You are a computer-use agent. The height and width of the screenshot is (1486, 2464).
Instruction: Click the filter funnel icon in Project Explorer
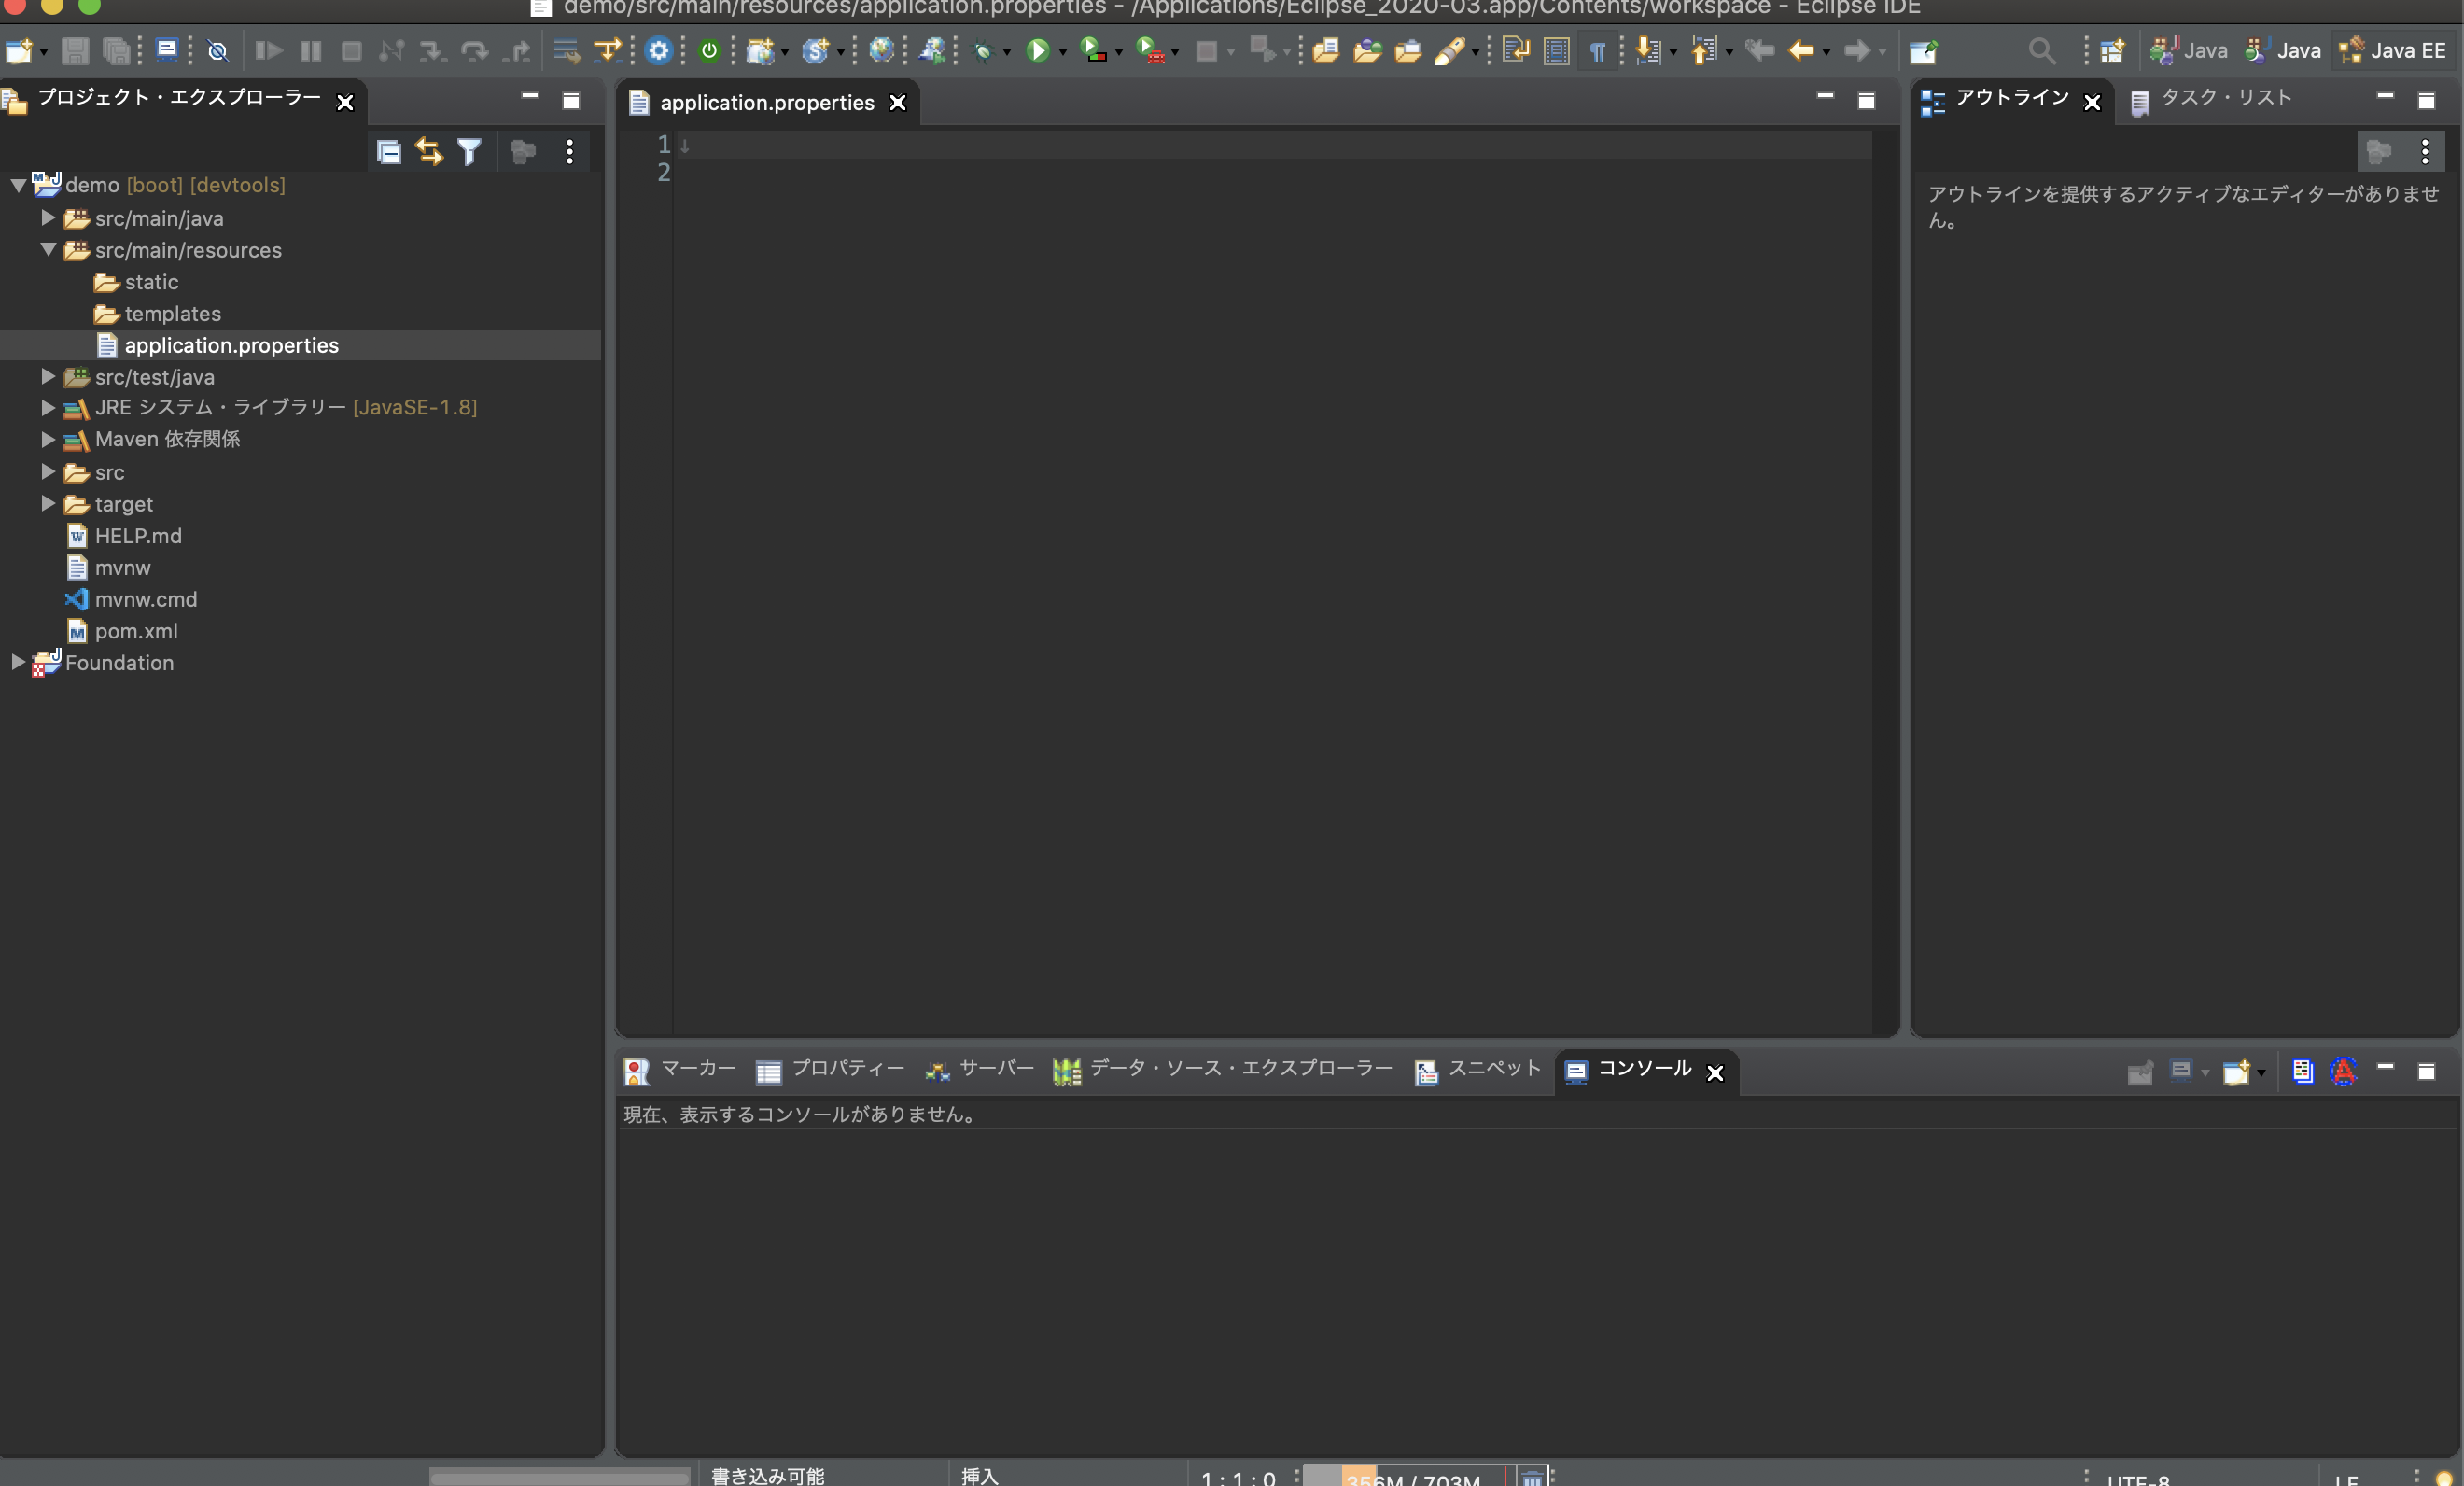(x=469, y=152)
